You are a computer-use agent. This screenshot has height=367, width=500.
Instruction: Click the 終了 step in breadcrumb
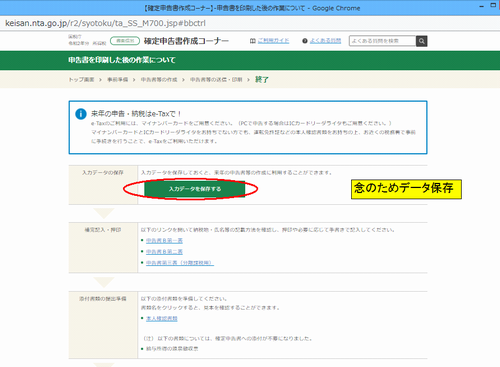(x=262, y=80)
